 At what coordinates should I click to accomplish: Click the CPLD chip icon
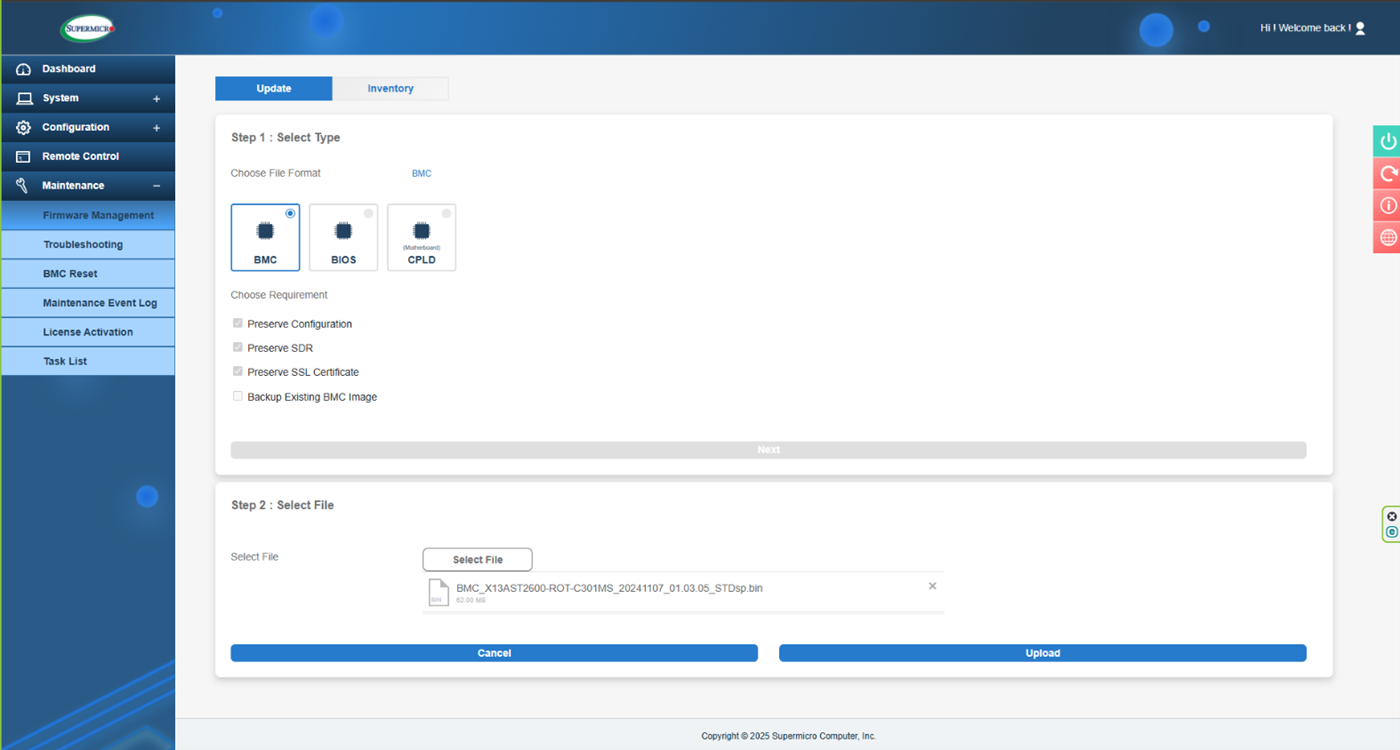click(x=421, y=231)
